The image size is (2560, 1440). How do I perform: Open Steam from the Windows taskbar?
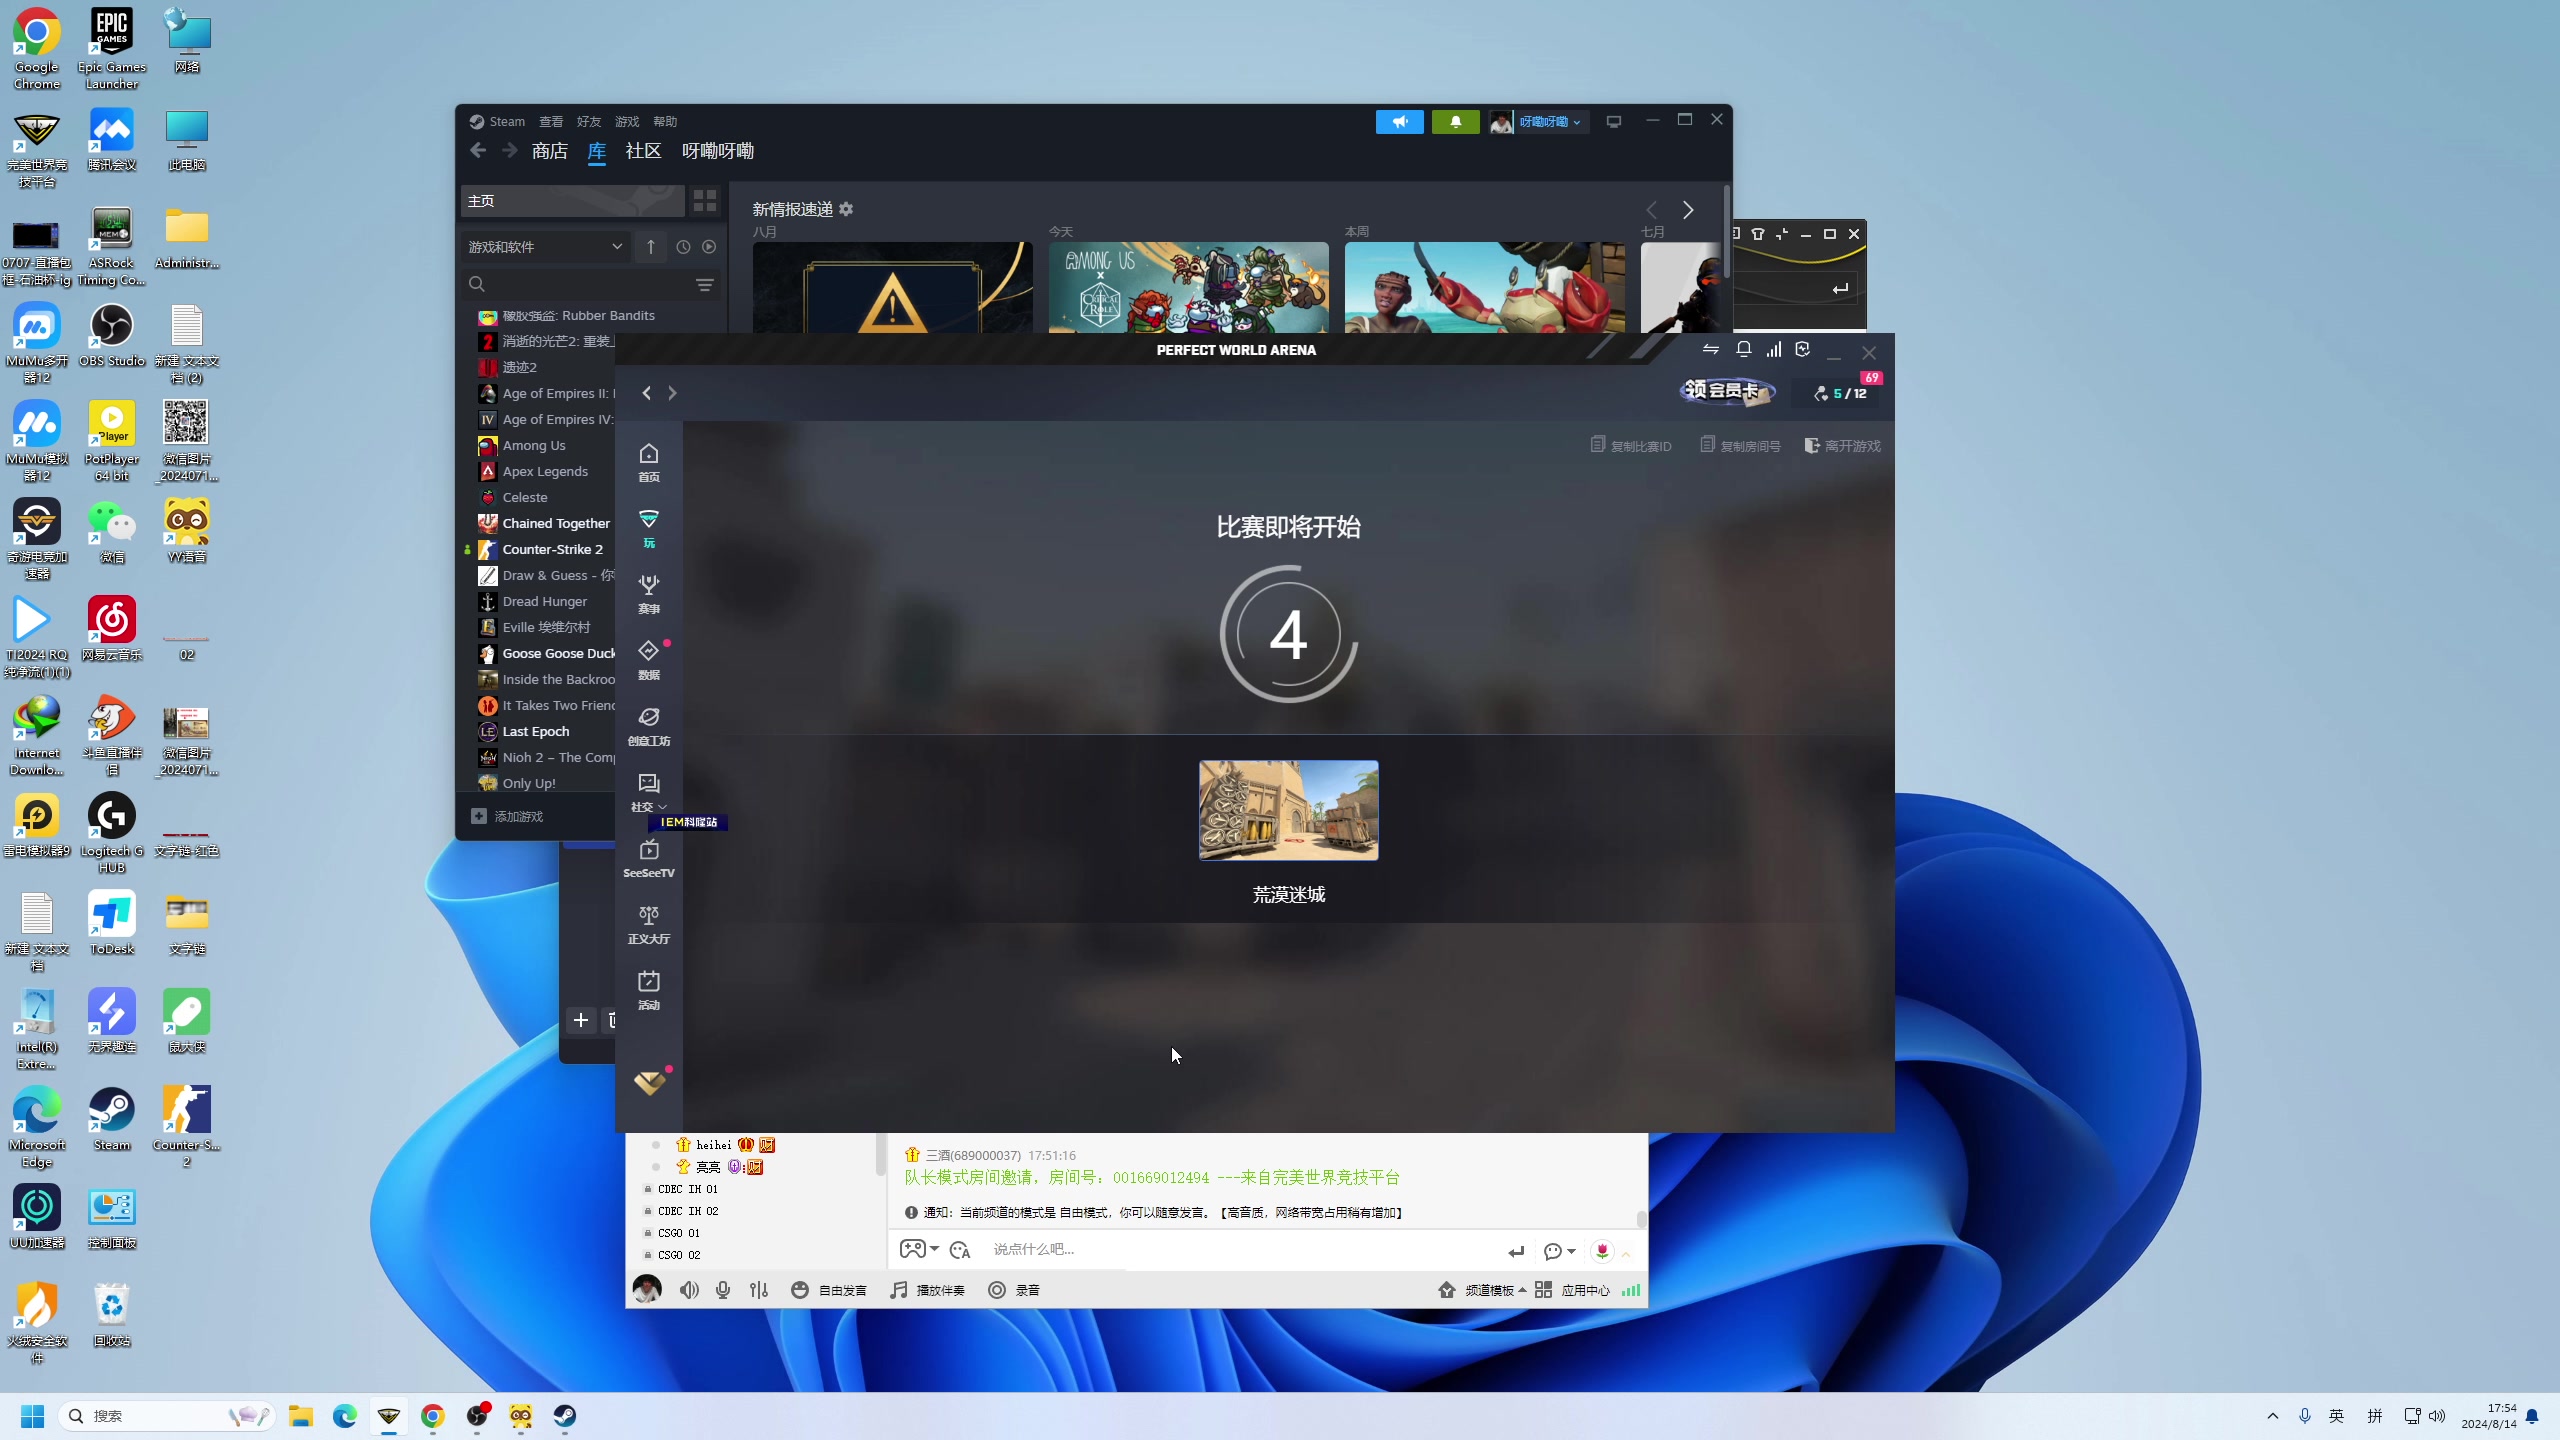coord(565,1416)
